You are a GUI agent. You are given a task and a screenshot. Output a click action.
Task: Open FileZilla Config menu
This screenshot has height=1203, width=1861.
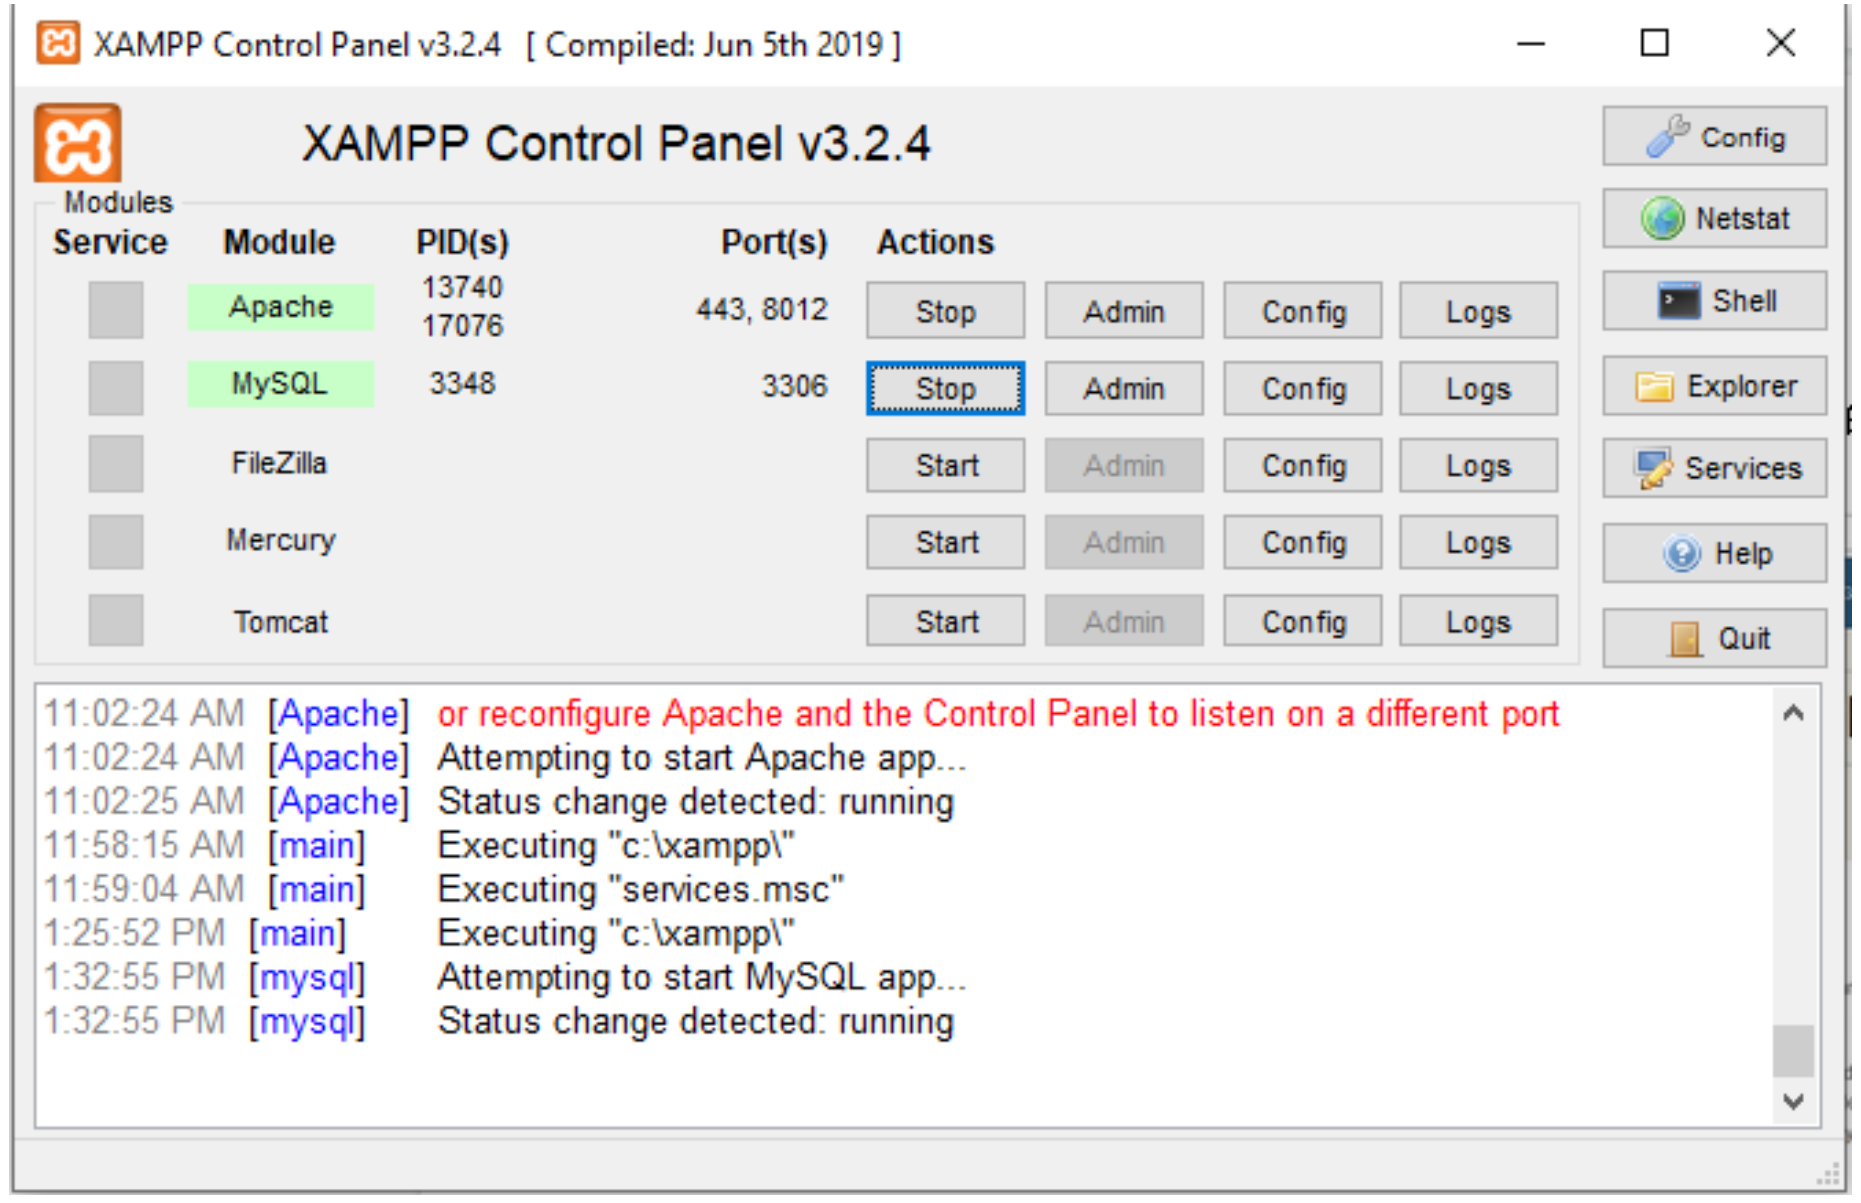[x=1303, y=465]
